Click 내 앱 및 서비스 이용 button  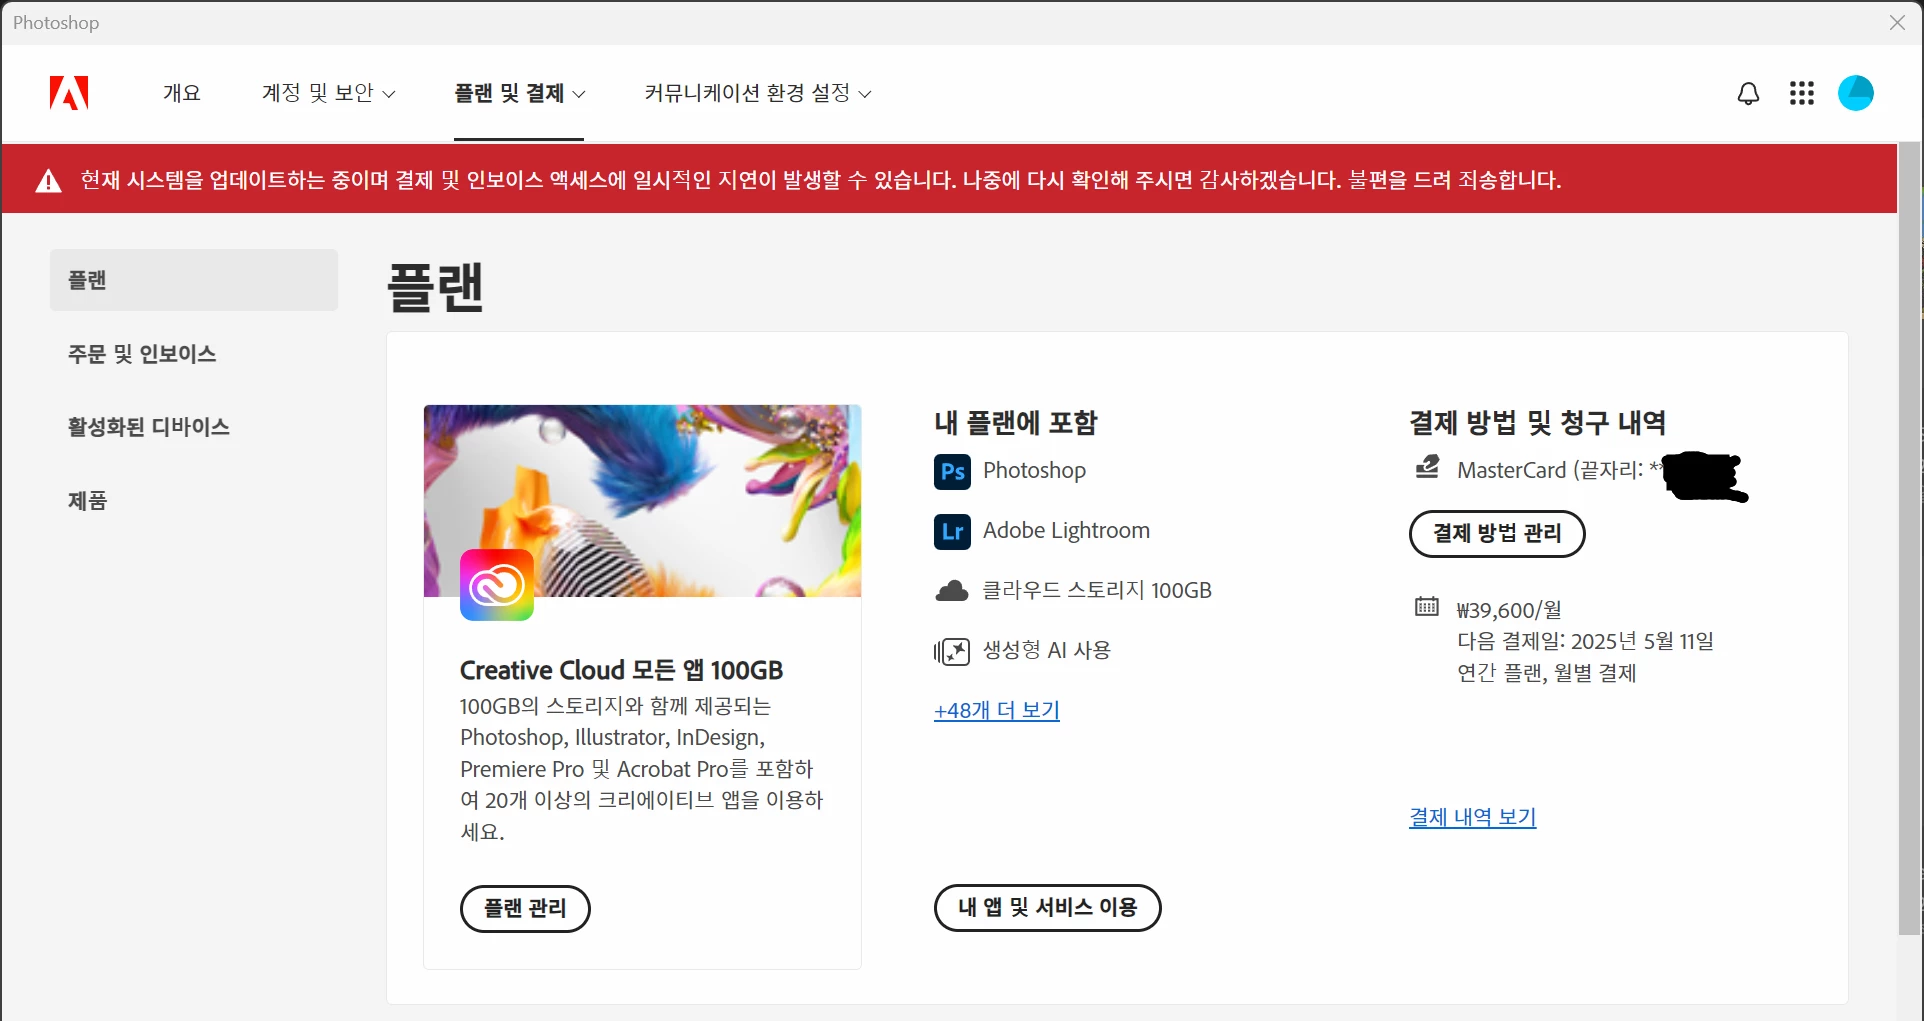coord(1048,908)
